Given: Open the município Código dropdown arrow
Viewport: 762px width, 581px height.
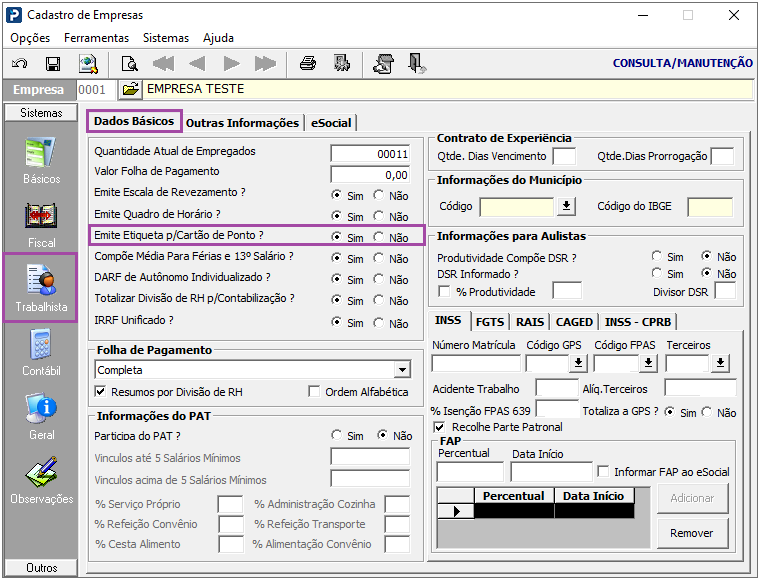Looking at the screenshot, I should pyautogui.click(x=567, y=206).
